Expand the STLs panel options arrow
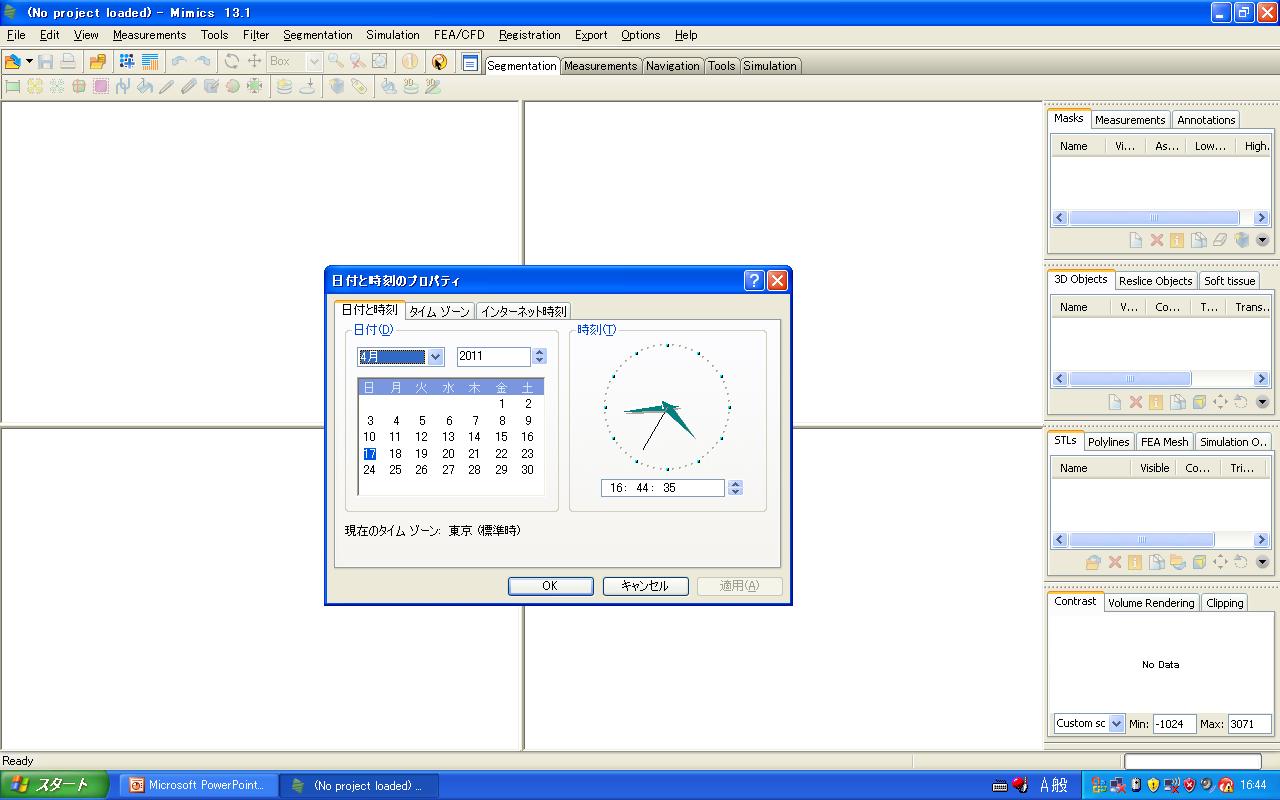Screen dimensions: 1280x800 pyautogui.click(x=1262, y=562)
